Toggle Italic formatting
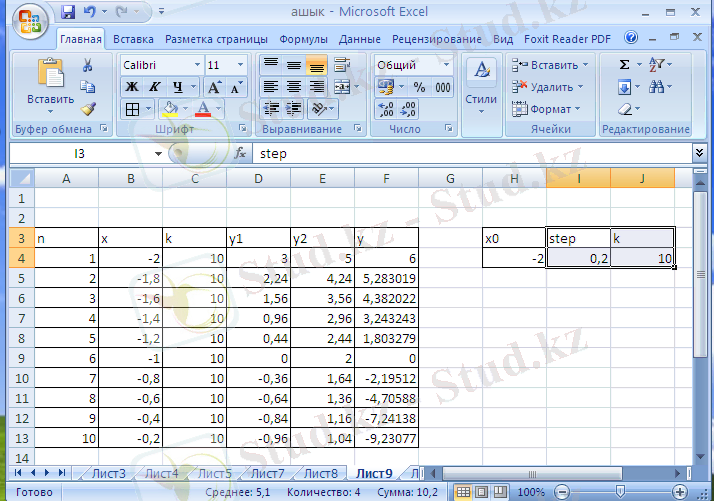714x501 pixels. coord(154,87)
